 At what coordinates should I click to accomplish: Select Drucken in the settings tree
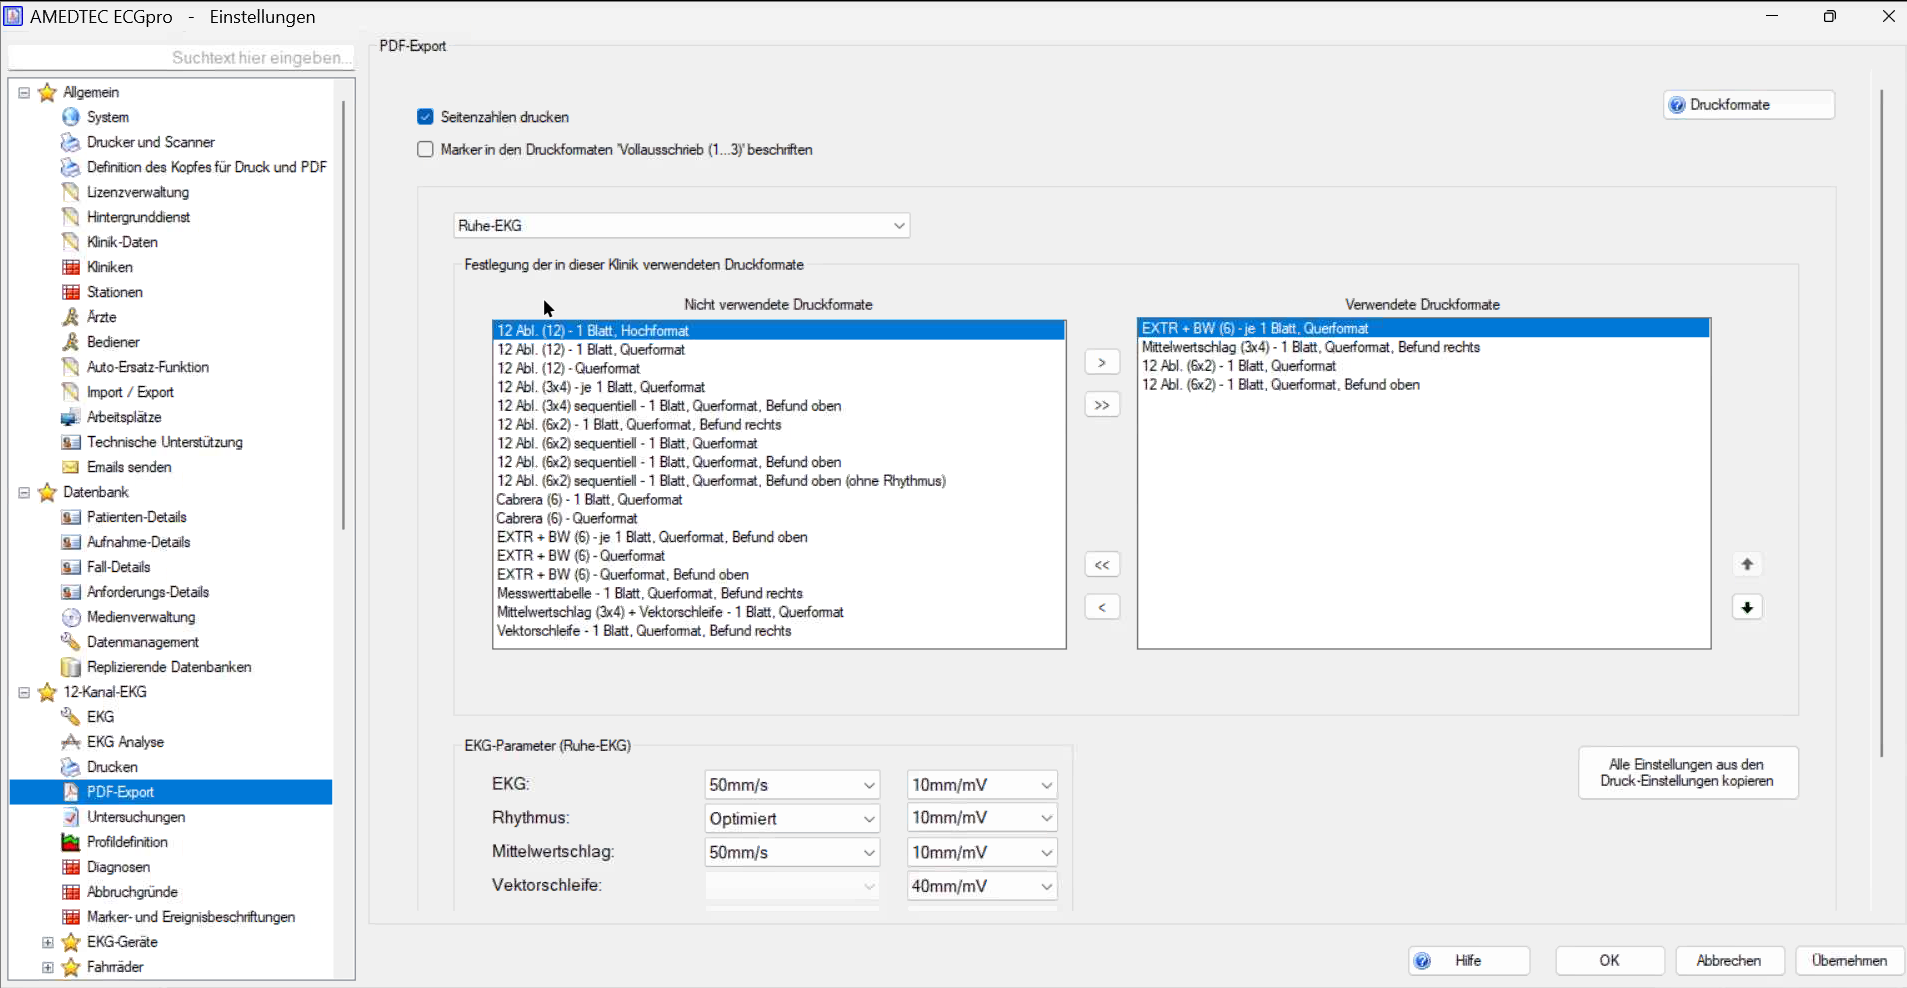112,767
